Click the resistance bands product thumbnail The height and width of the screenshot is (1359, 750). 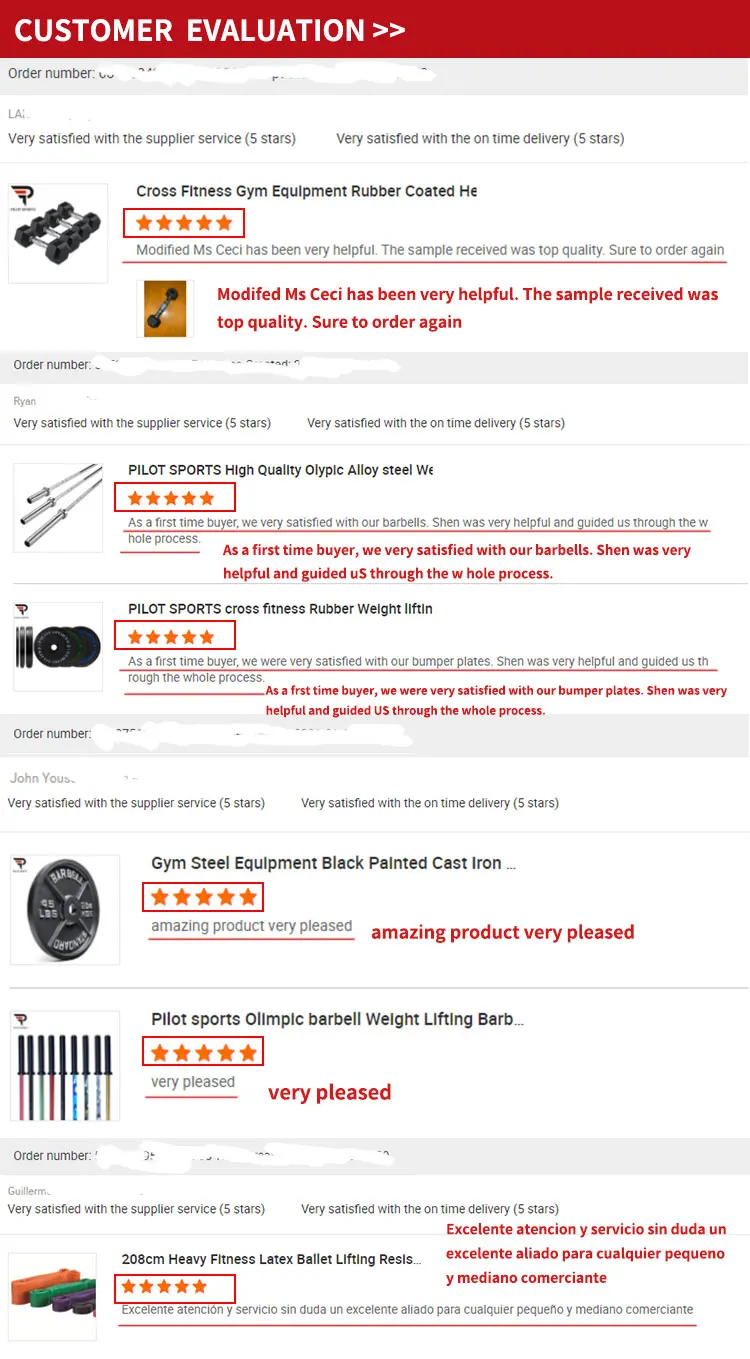point(52,1295)
